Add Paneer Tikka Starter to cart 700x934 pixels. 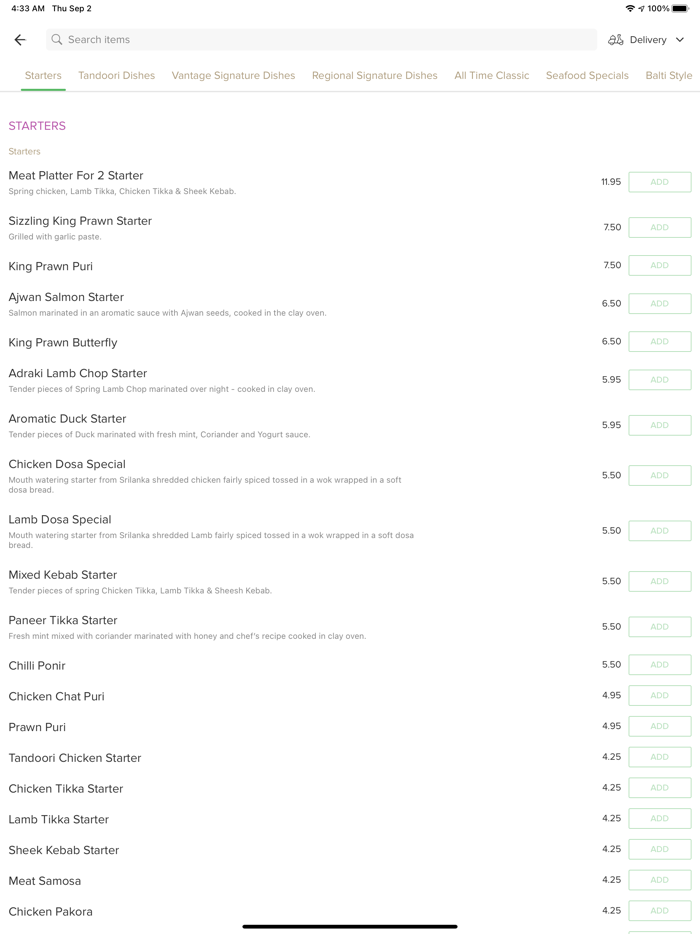point(659,626)
